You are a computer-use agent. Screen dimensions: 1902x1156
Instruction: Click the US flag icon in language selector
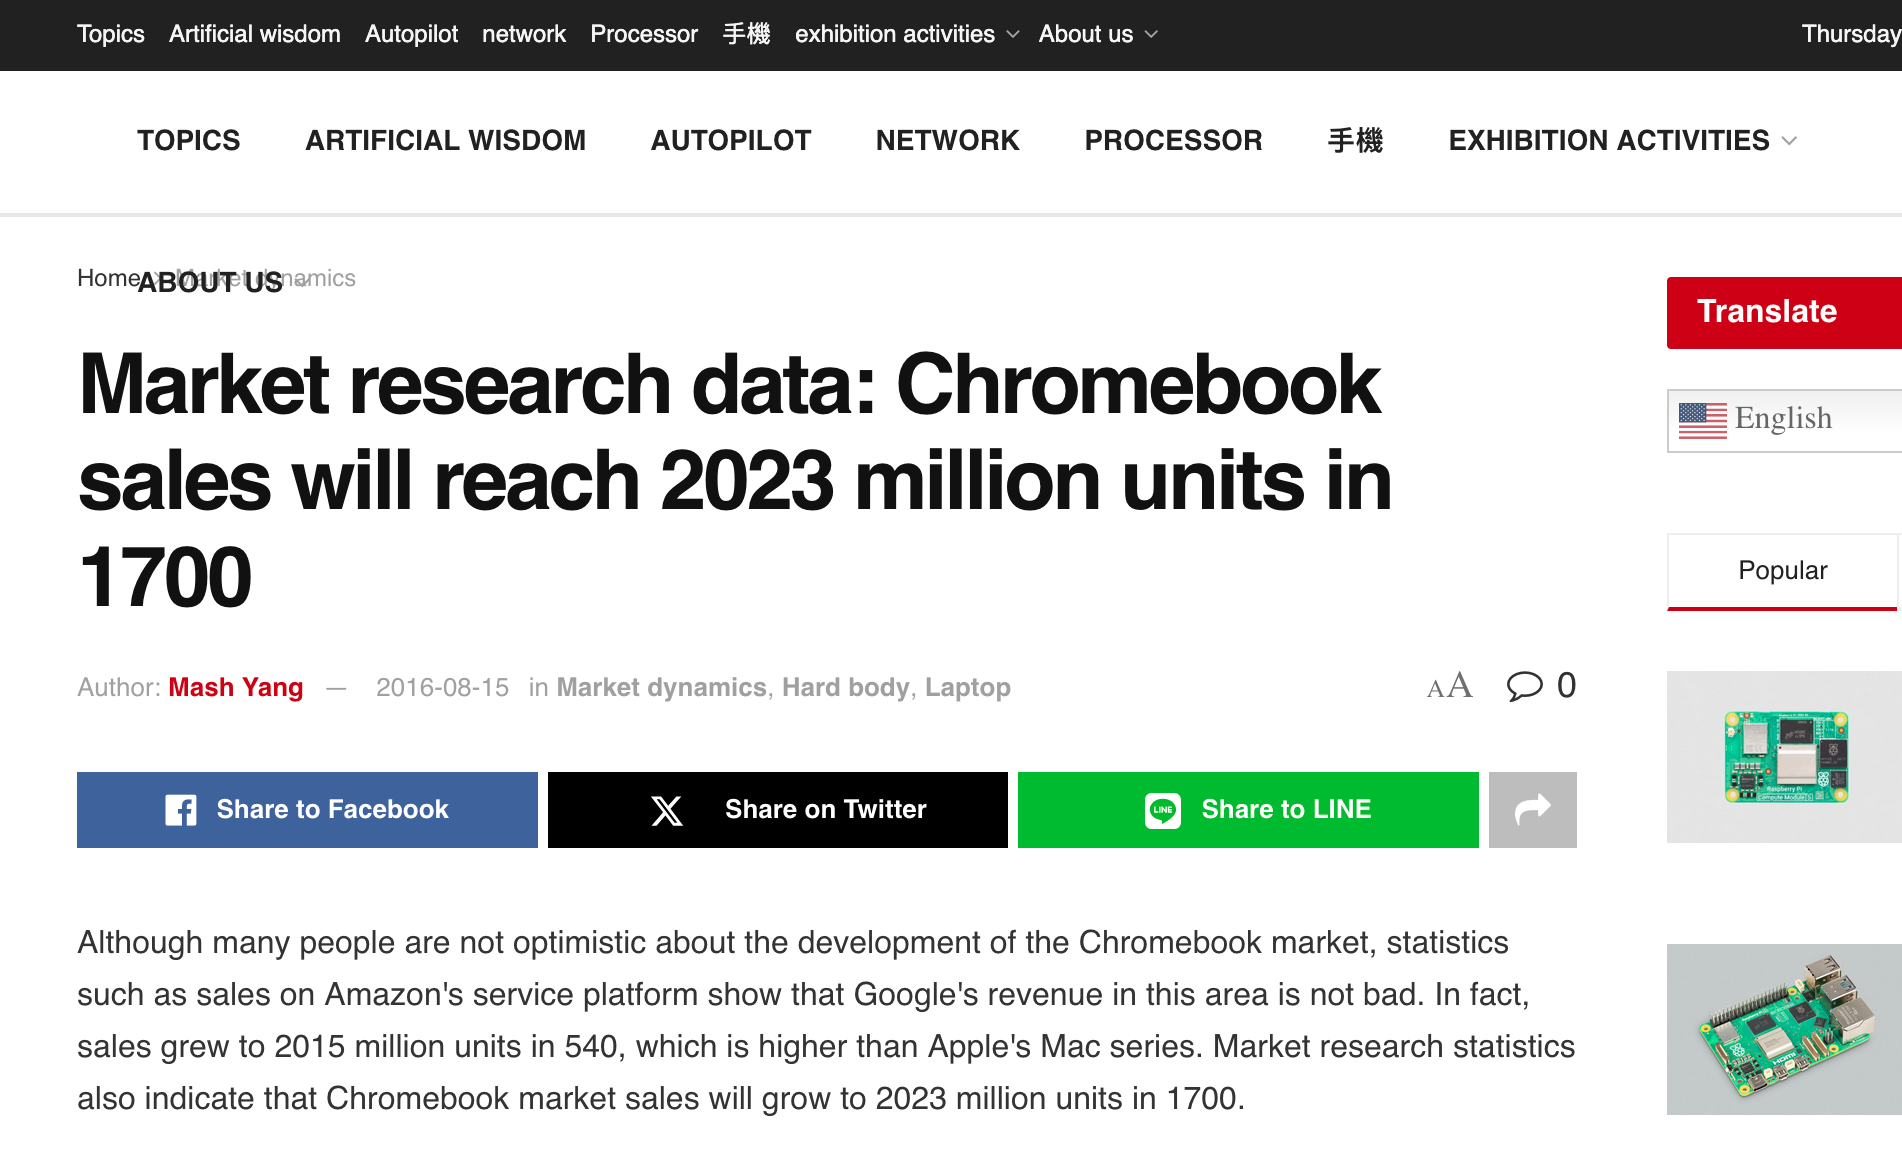point(1703,420)
